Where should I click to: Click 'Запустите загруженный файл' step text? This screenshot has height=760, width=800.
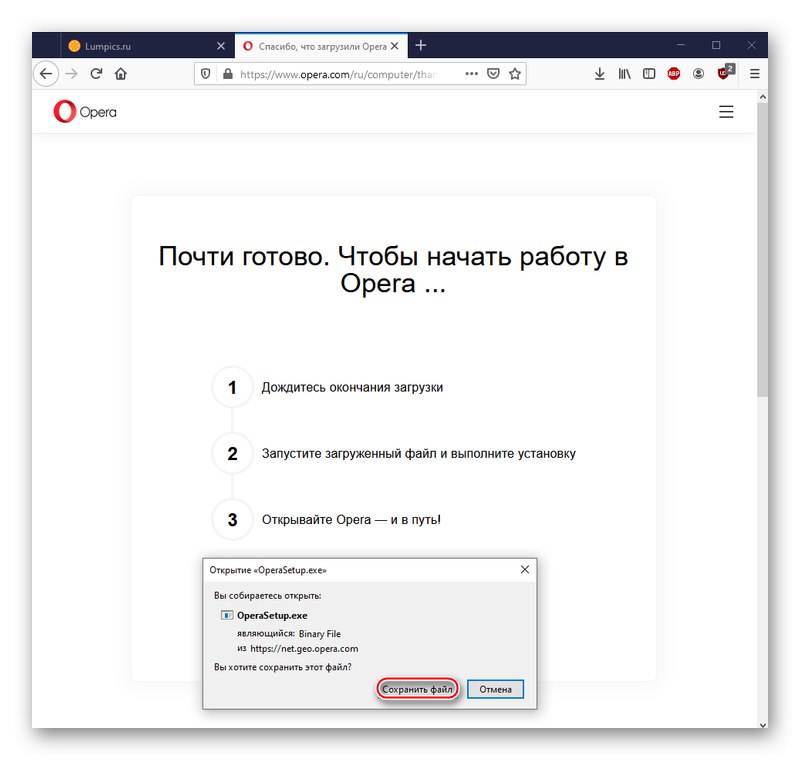pos(418,453)
